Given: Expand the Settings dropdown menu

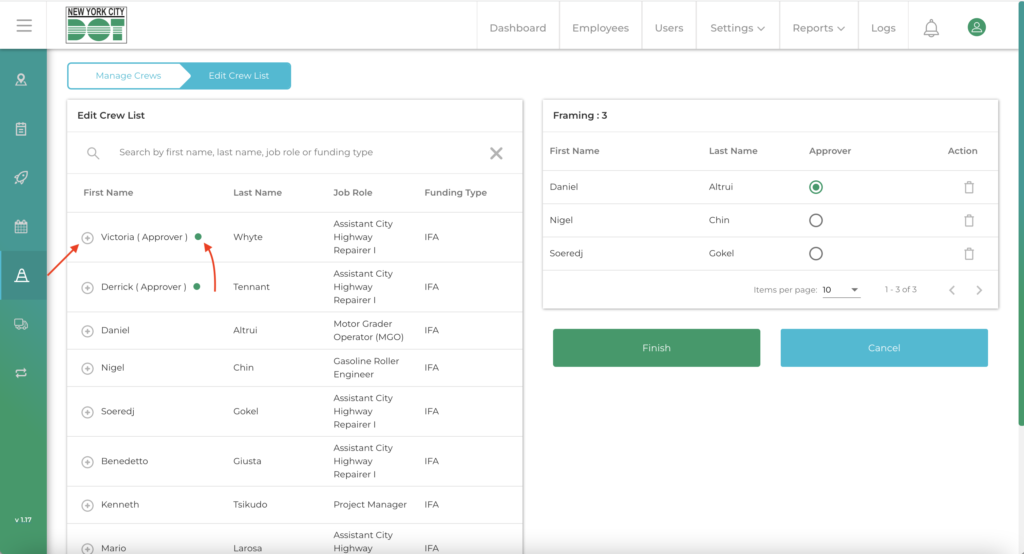Looking at the screenshot, I should pos(737,28).
